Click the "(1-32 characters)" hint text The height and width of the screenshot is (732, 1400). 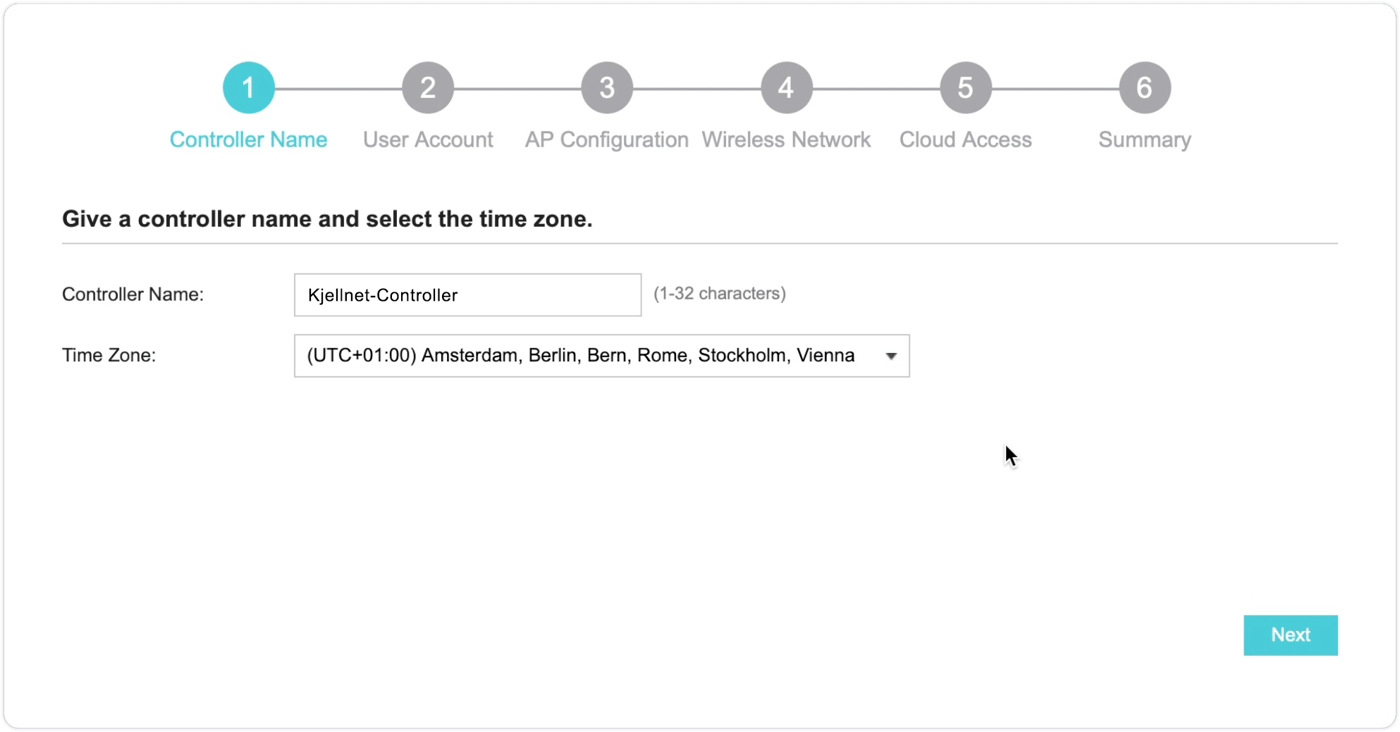pos(719,294)
